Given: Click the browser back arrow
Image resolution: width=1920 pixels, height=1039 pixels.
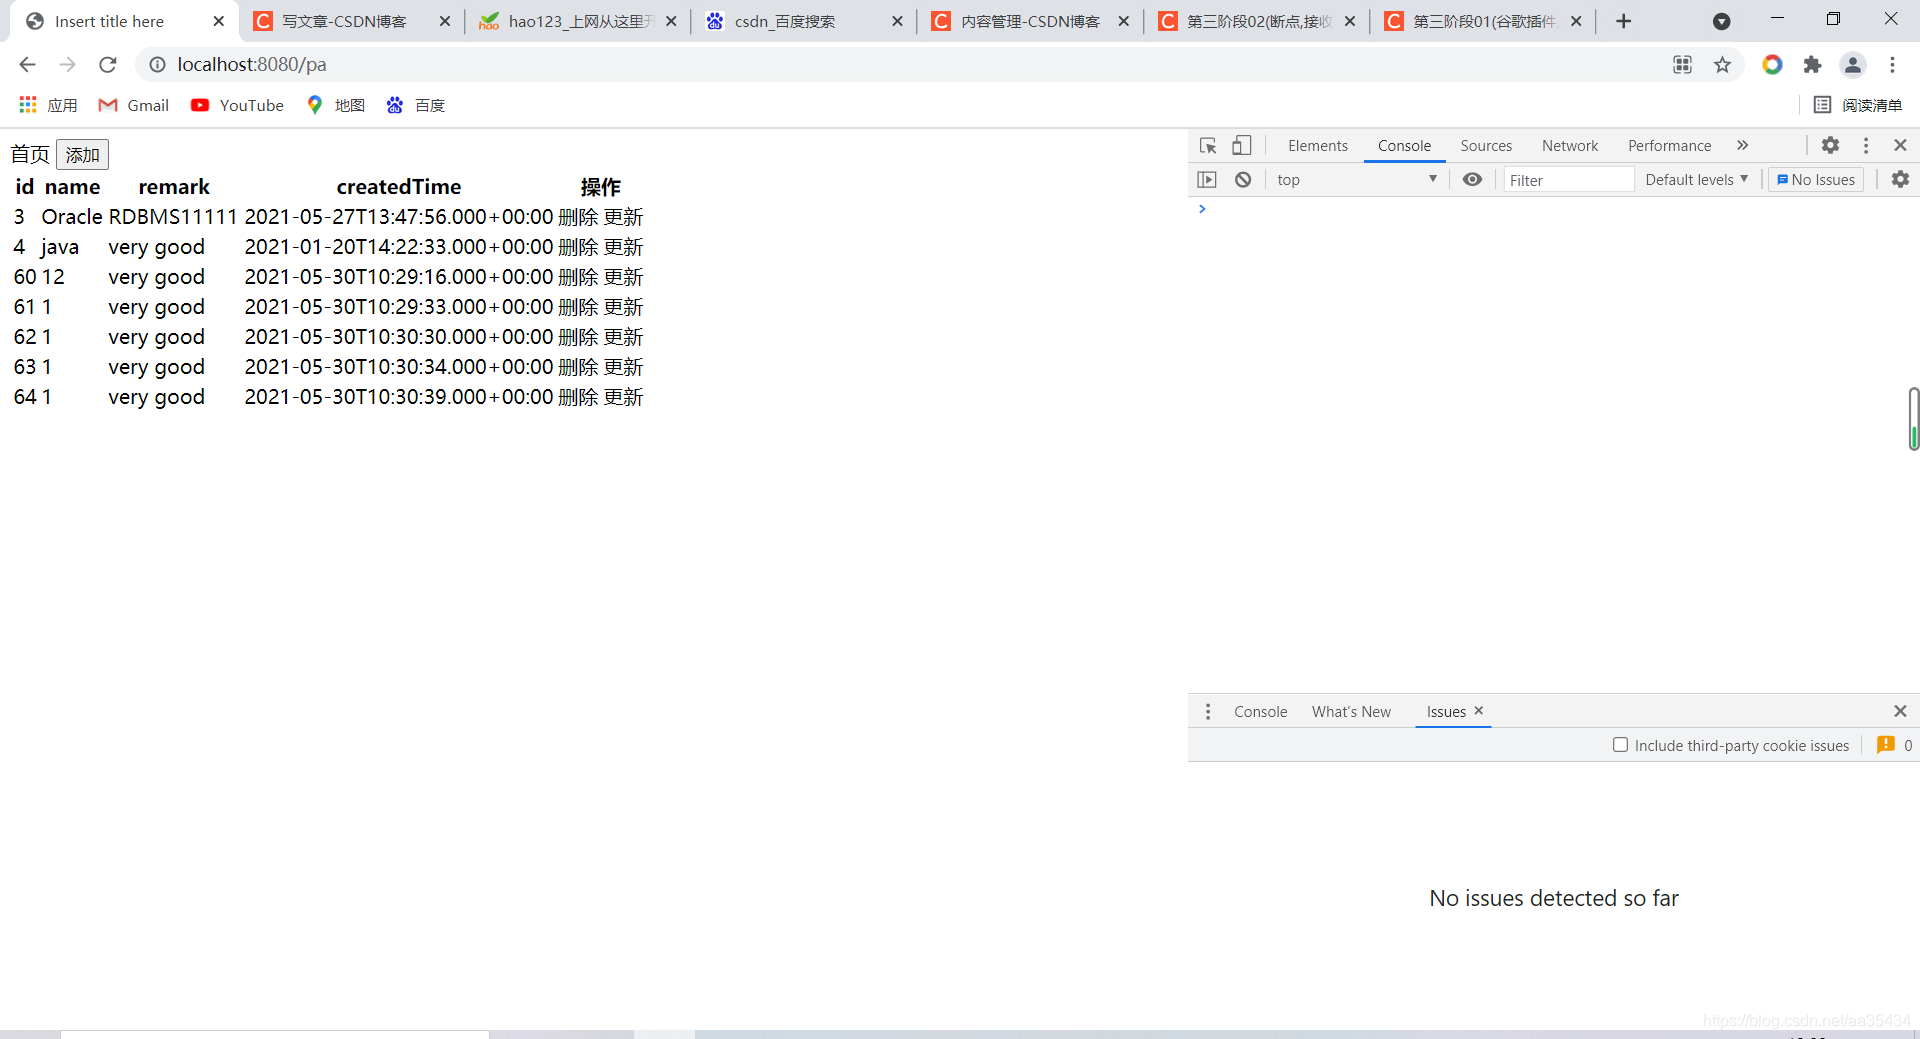Looking at the screenshot, I should point(27,65).
